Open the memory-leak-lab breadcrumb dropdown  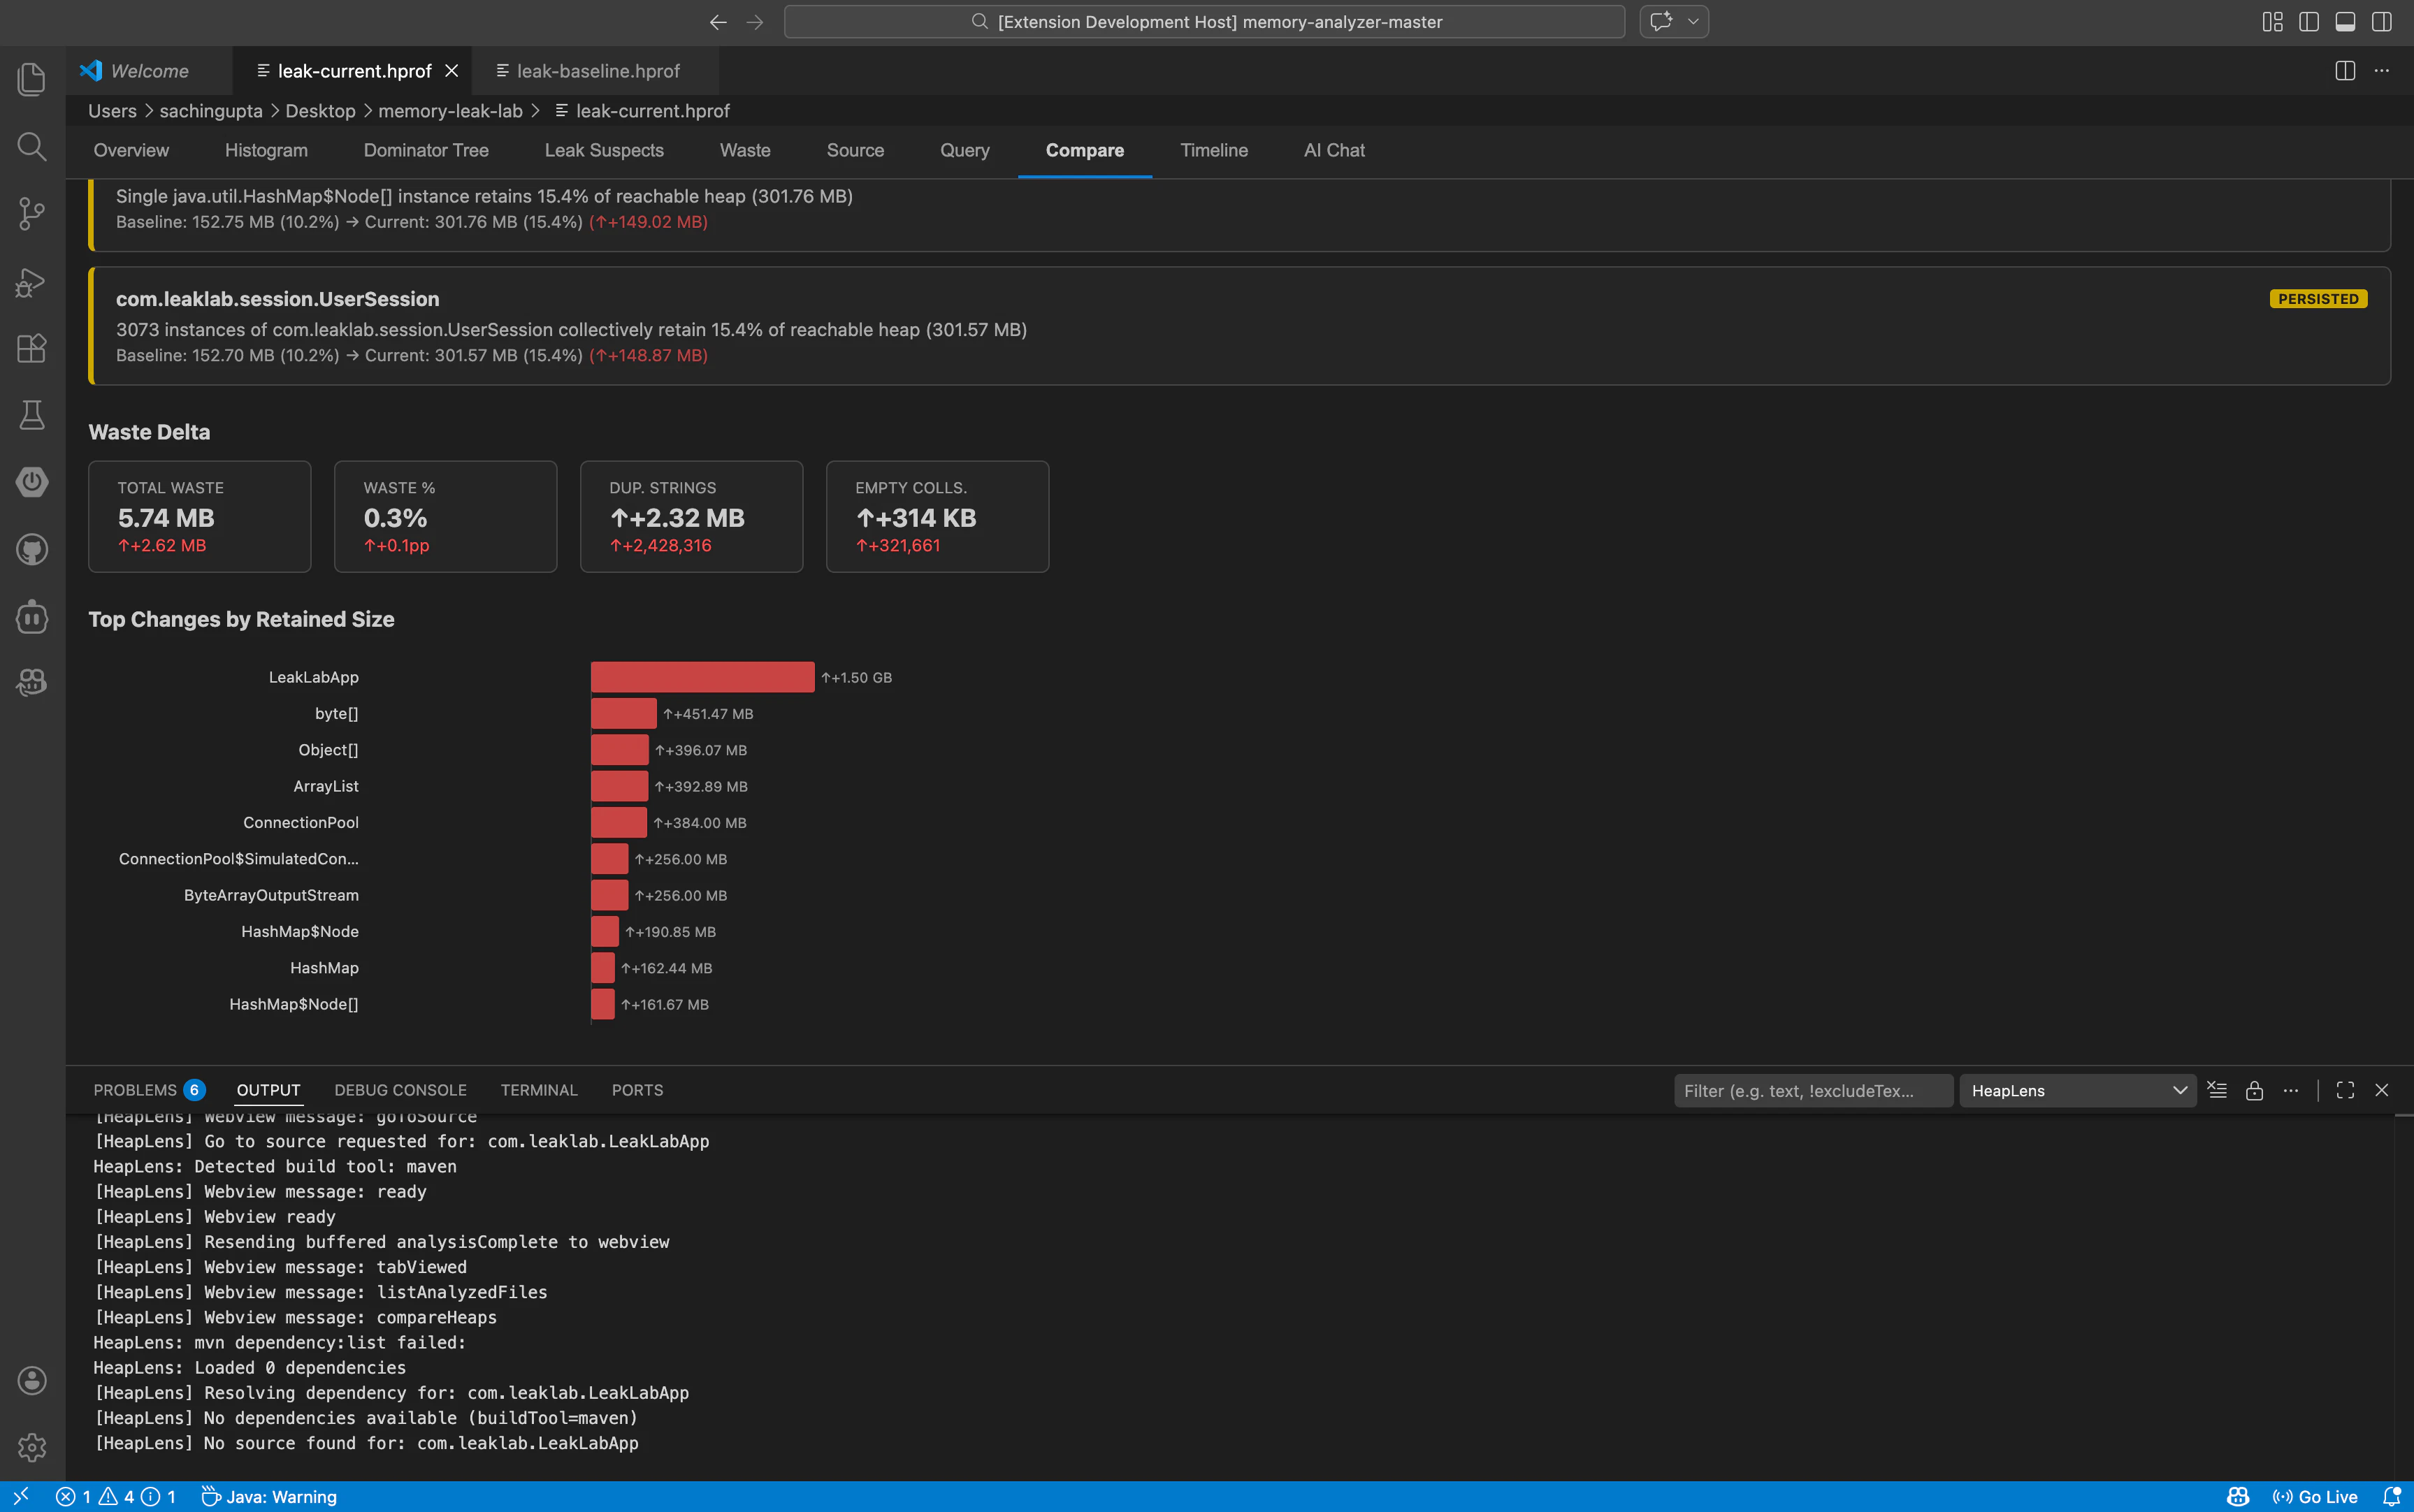450,111
